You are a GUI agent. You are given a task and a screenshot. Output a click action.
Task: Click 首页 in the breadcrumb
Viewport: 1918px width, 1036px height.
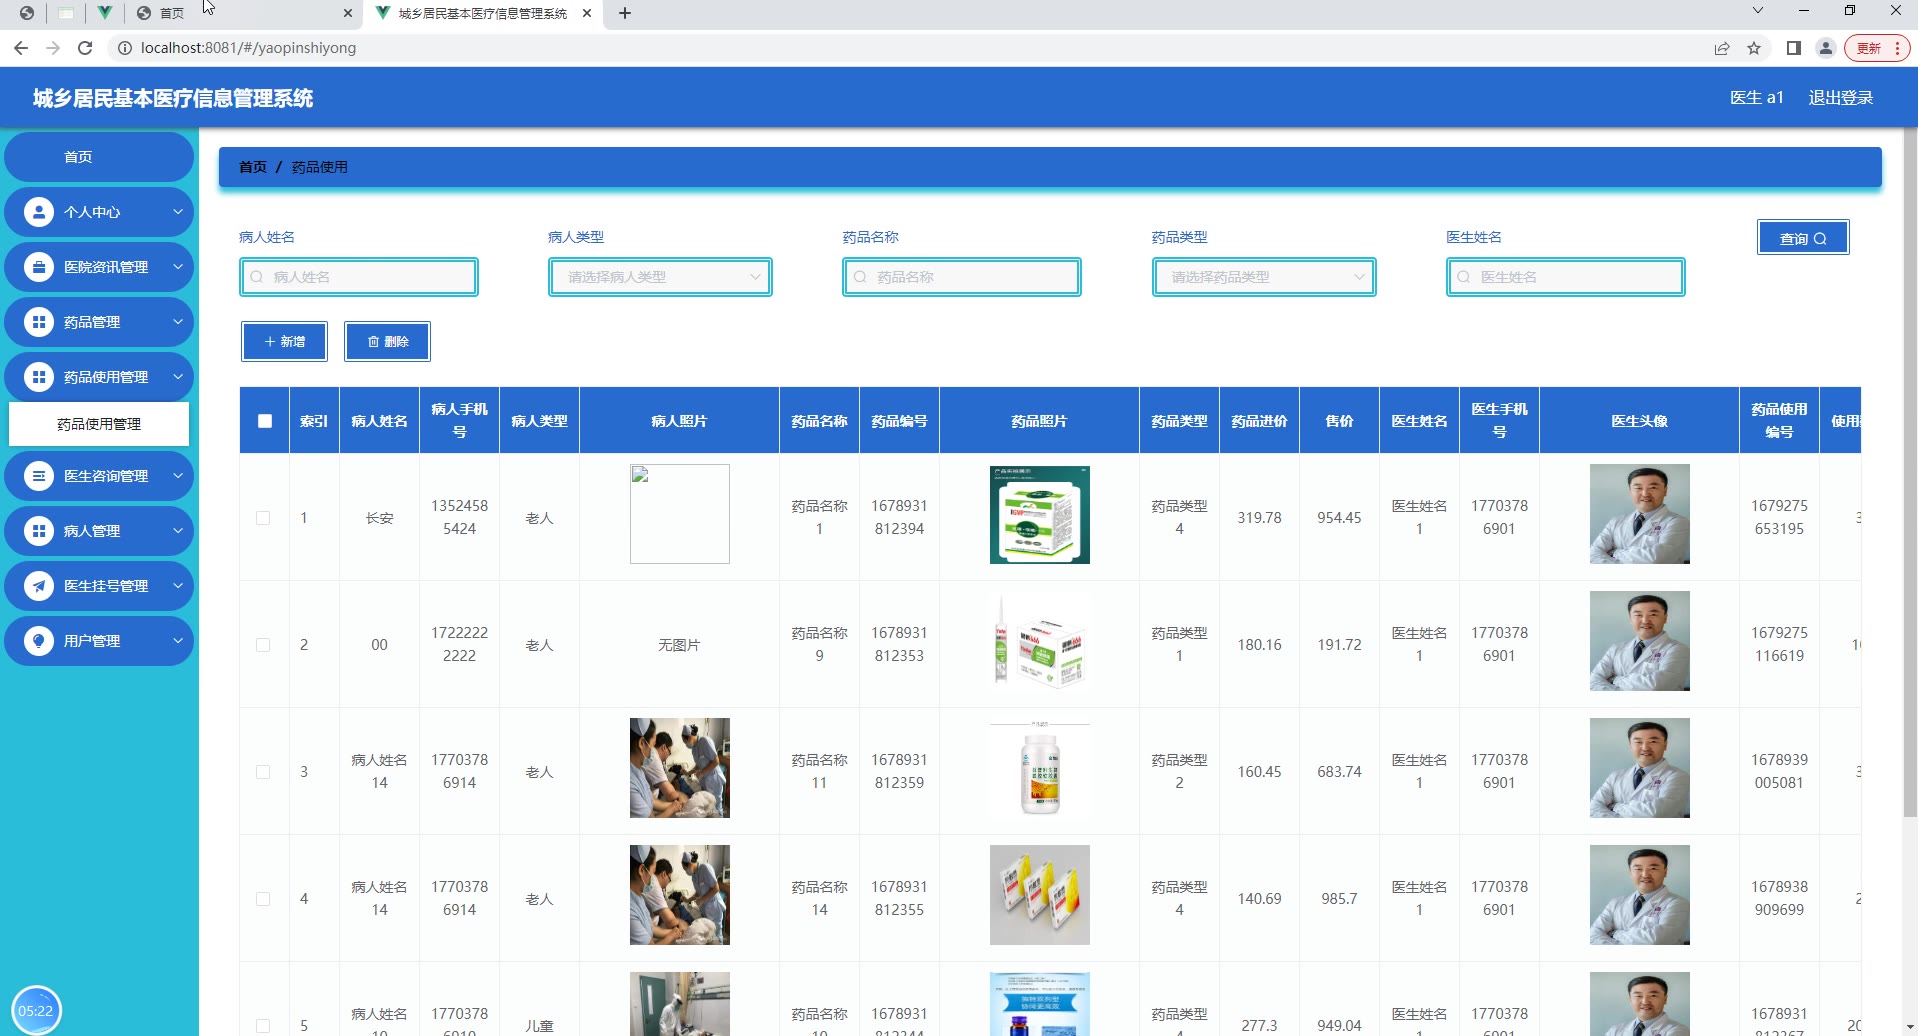pos(253,167)
